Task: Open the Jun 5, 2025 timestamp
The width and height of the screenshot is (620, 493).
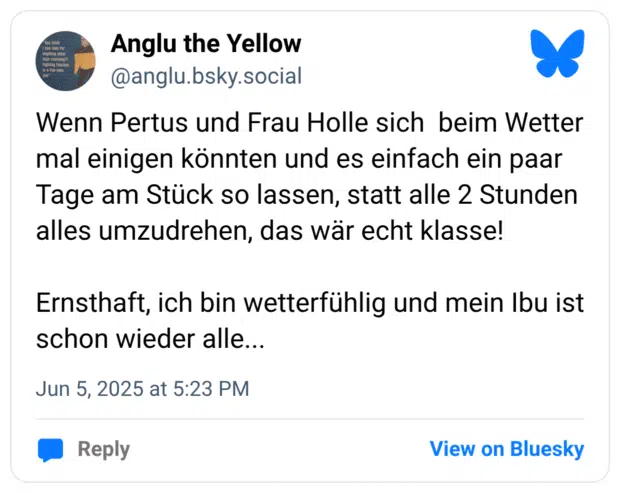Action: [x=142, y=389]
